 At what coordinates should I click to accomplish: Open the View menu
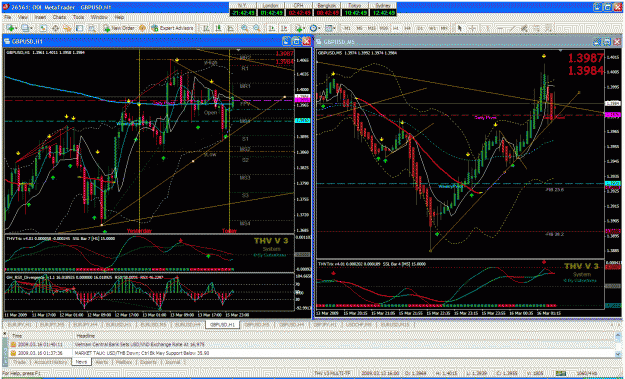(x=23, y=18)
